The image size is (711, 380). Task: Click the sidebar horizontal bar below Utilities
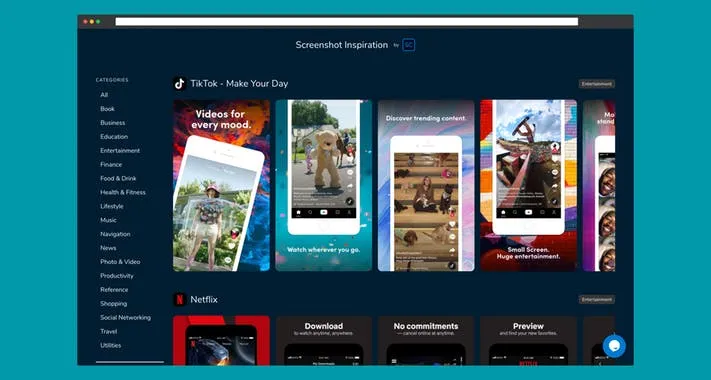[x=130, y=362]
